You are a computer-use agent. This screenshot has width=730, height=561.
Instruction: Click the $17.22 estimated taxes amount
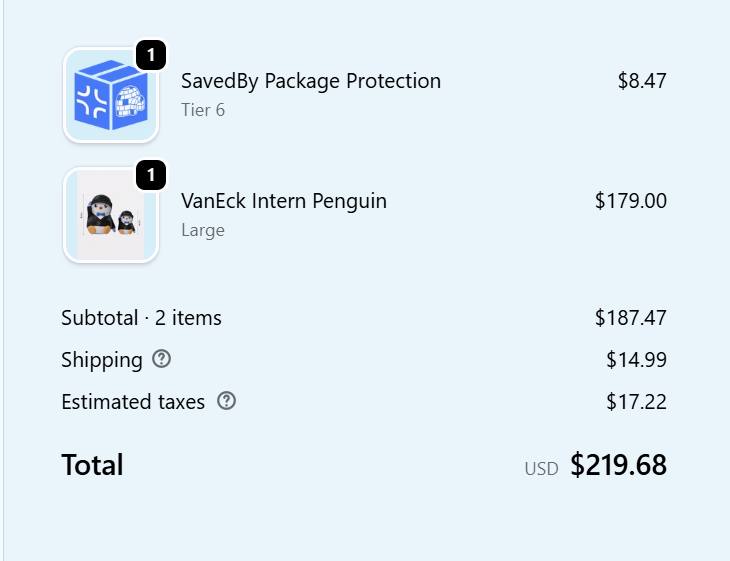(636, 402)
